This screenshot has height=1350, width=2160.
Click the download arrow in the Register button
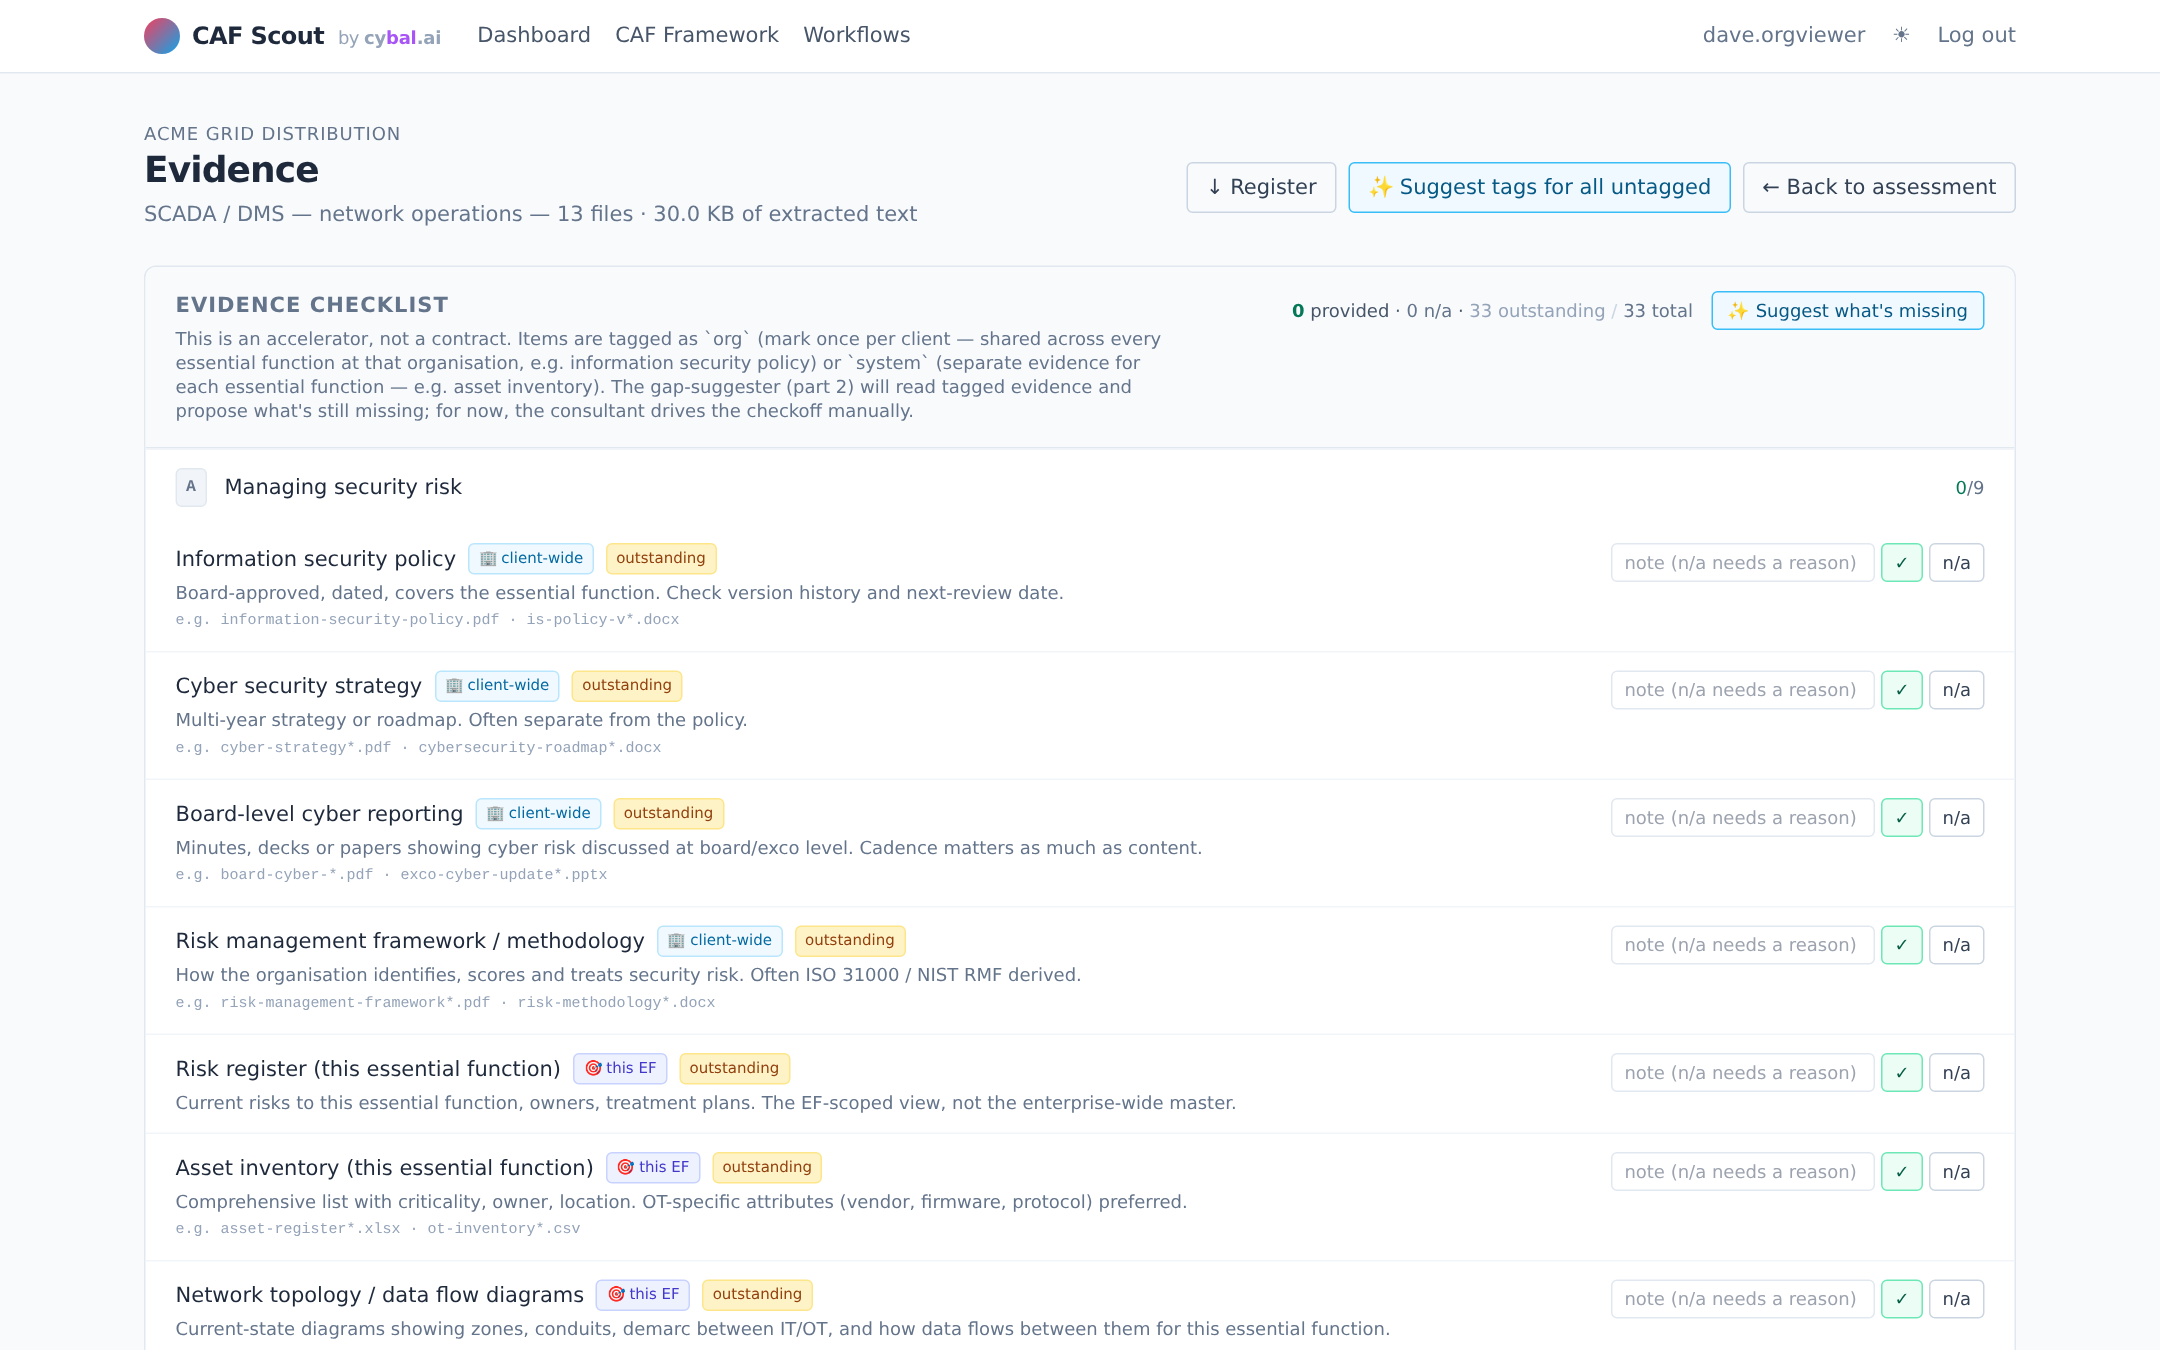point(1214,187)
